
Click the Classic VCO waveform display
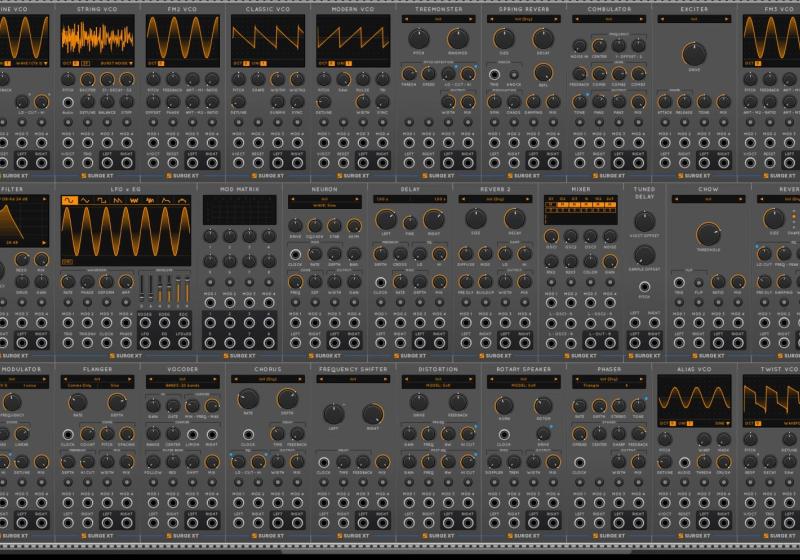pyautogui.click(x=268, y=41)
